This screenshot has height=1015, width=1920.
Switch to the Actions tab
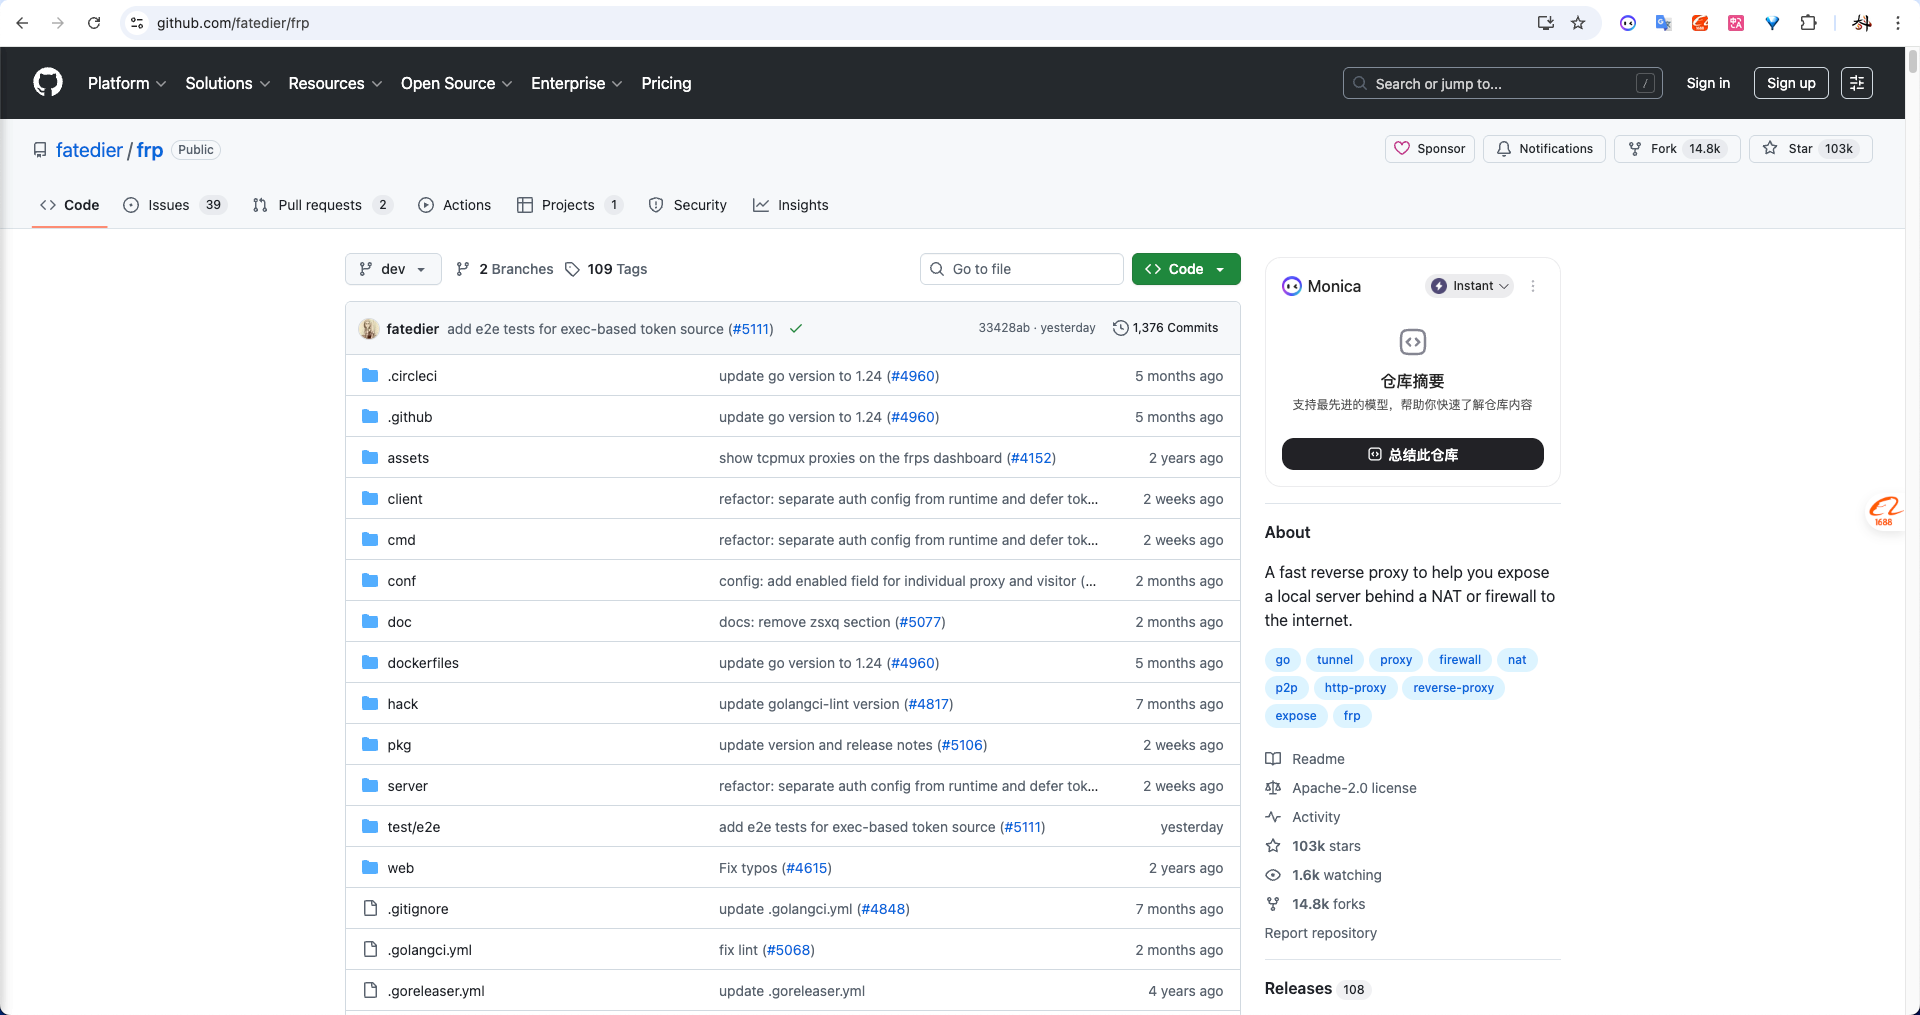(x=455, y=205)
